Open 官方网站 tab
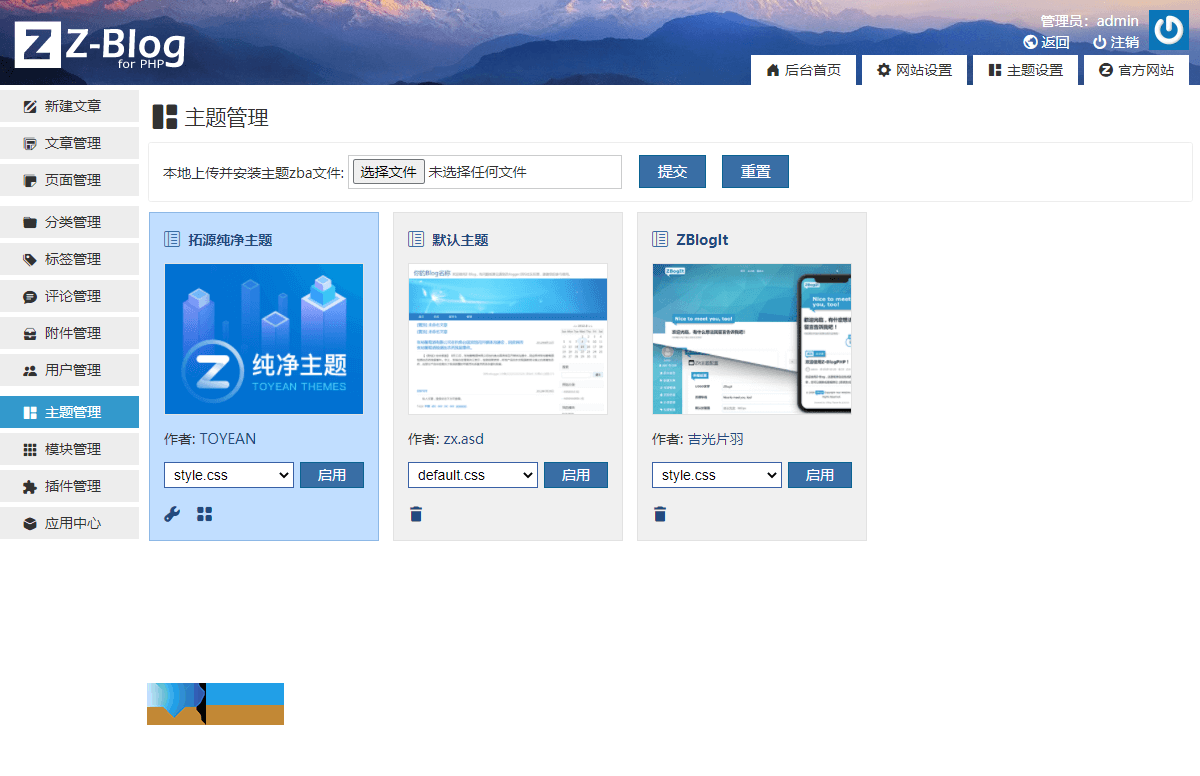This screenshot has height=776, width=1200. (x=1136, y=70)
